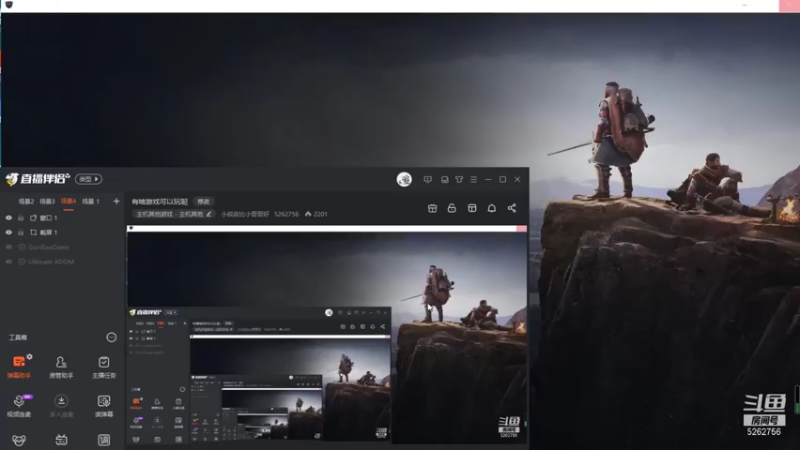Click app icon in background window title bar
The width and height of the screenshot is (800, 450).
pos(9,5)
